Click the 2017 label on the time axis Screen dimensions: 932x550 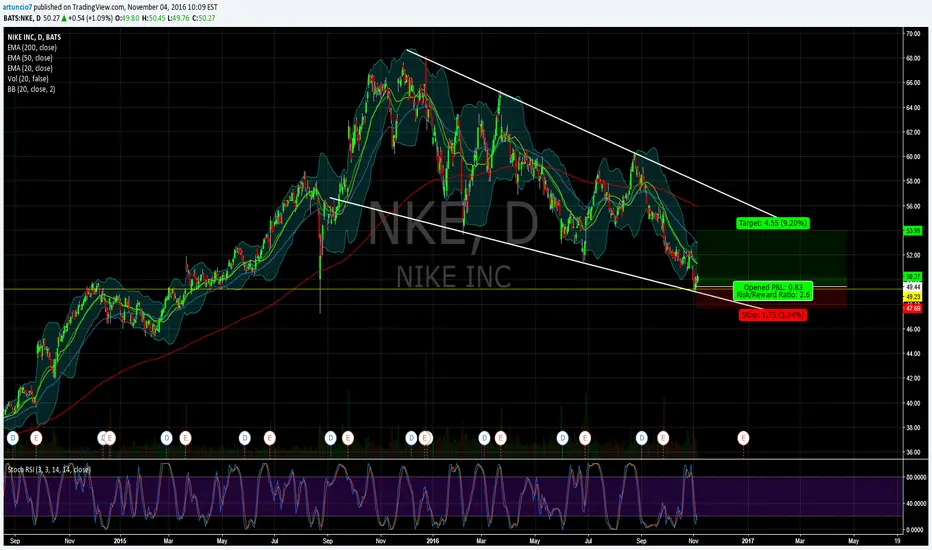click(x=748, y=541)
